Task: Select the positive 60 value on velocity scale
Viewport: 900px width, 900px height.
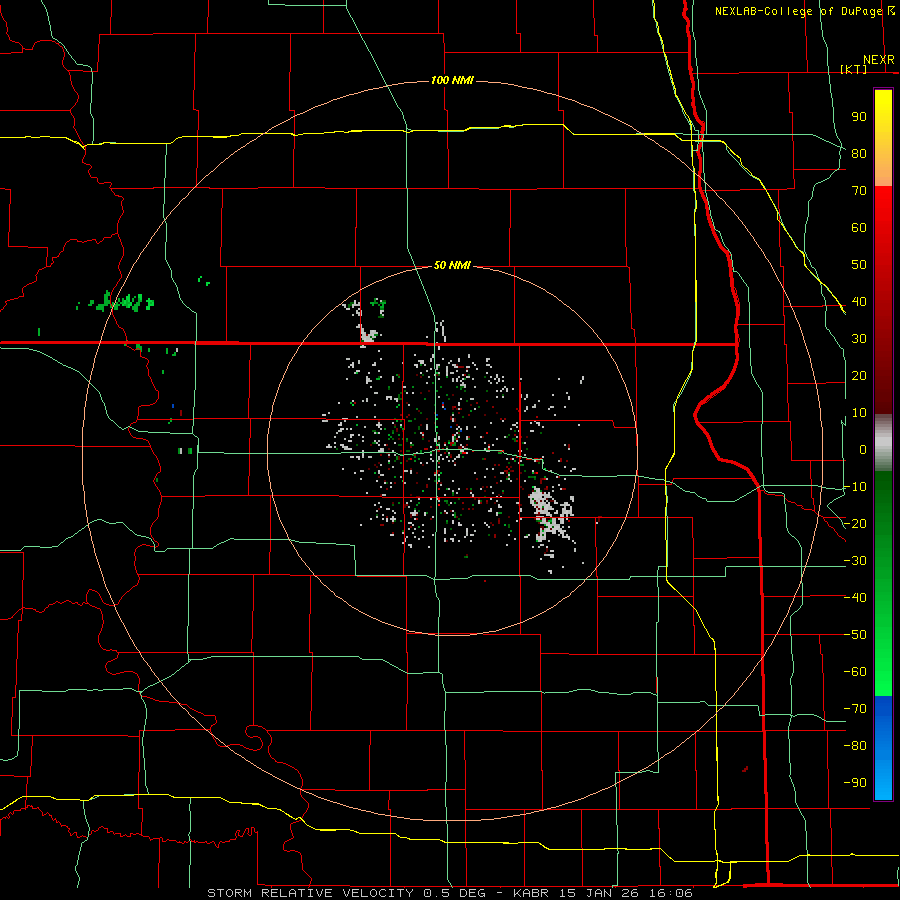Action: coord(859,227)
